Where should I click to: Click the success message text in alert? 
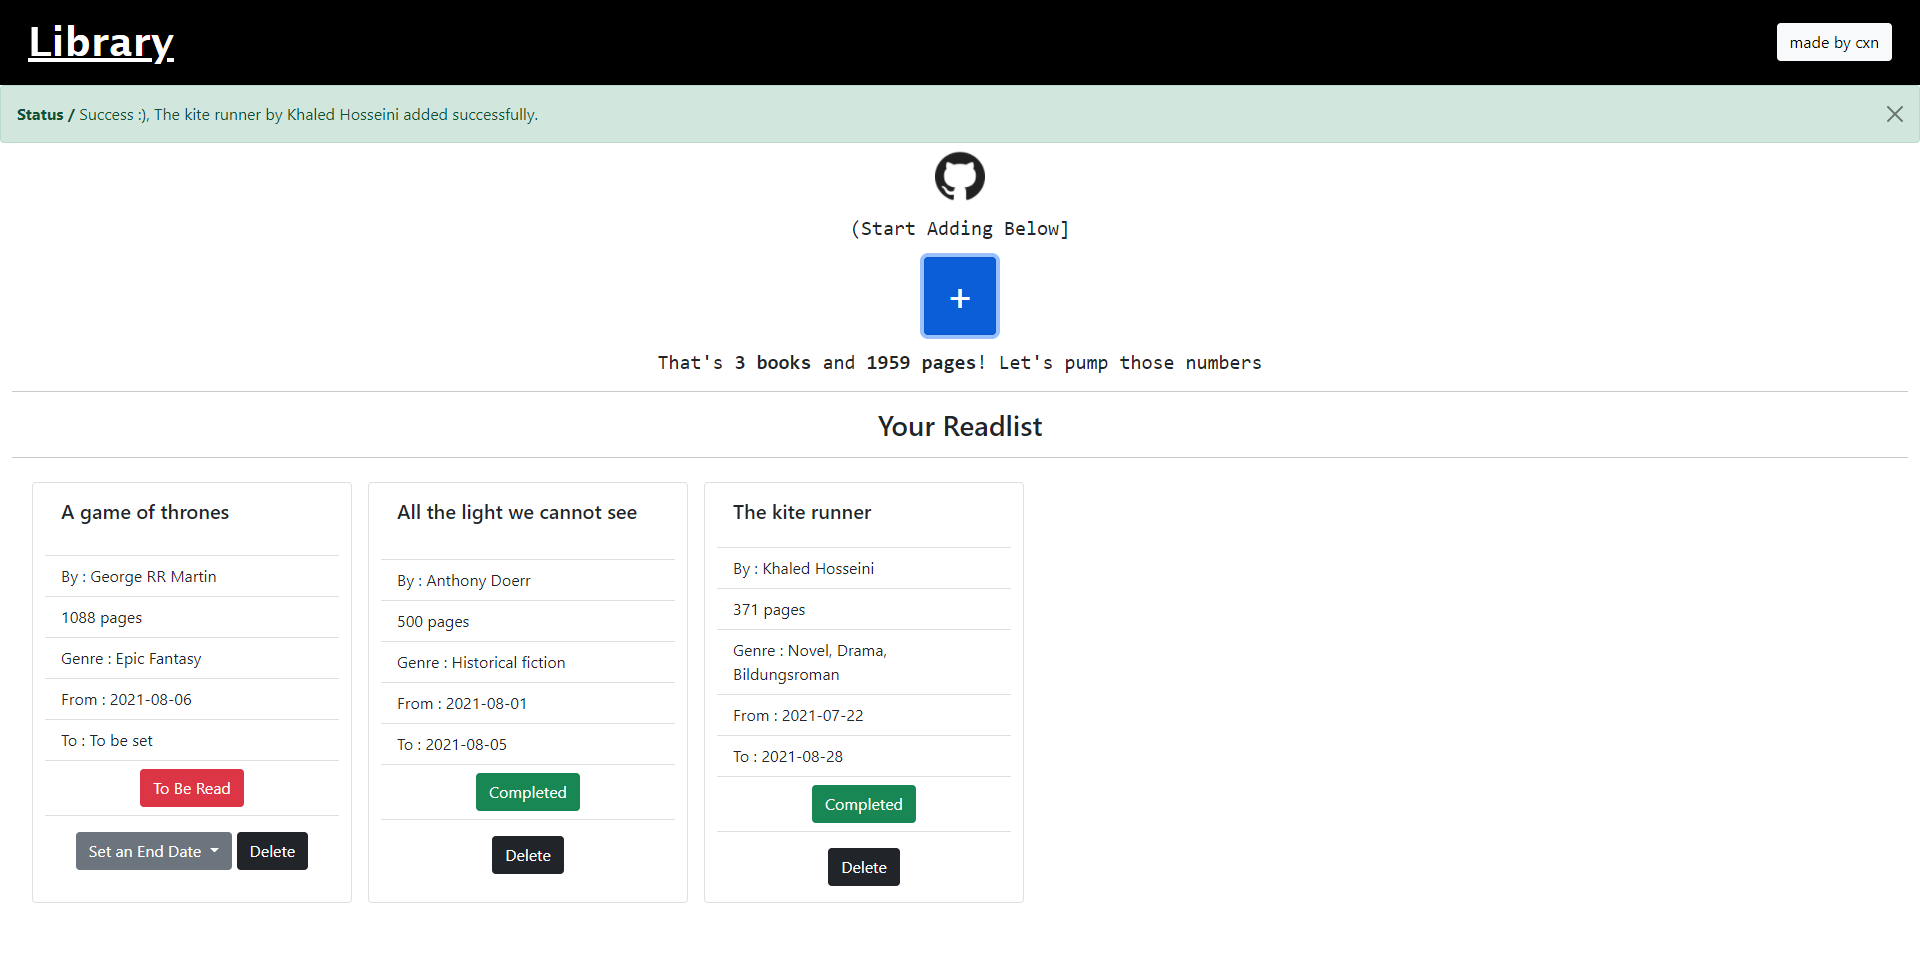308,114
